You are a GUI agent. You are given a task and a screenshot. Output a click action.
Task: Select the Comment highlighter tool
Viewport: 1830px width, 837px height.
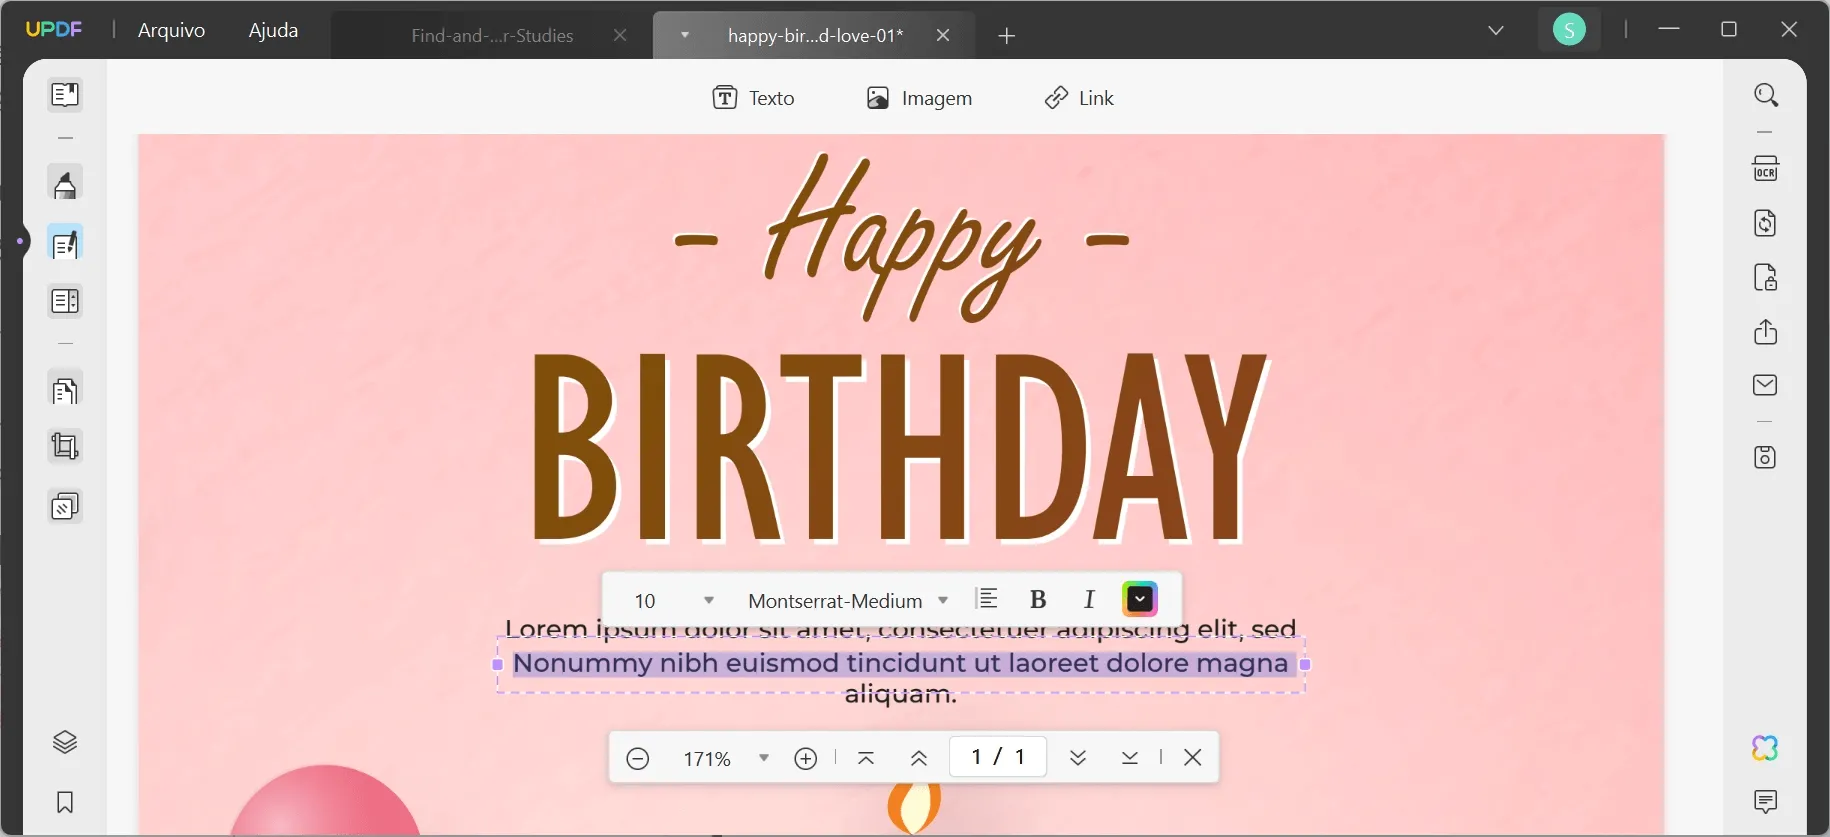pos(65,185)
